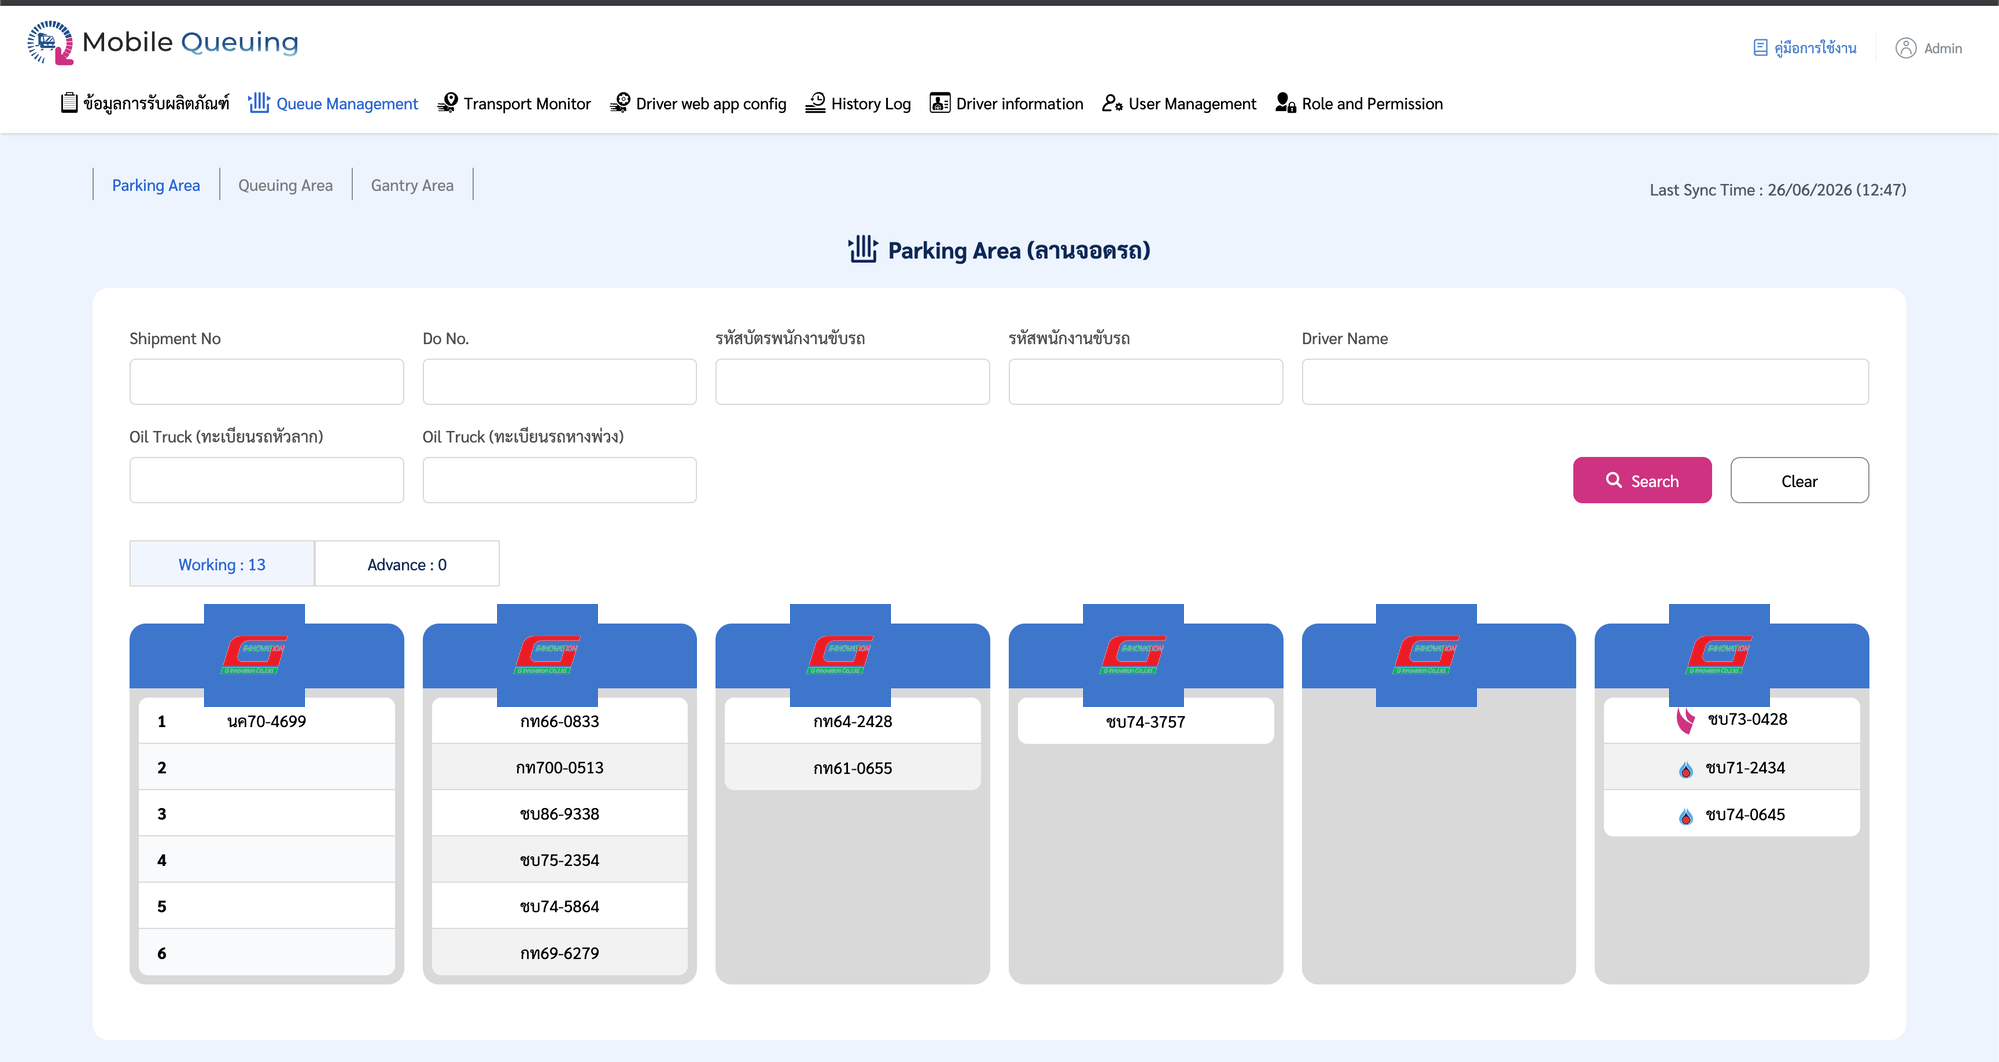Click the Oil Truck ทะเบียนรถหัวลาก input field
1999x1062 pixels.
pyautogui.click(x=266, y=480)
